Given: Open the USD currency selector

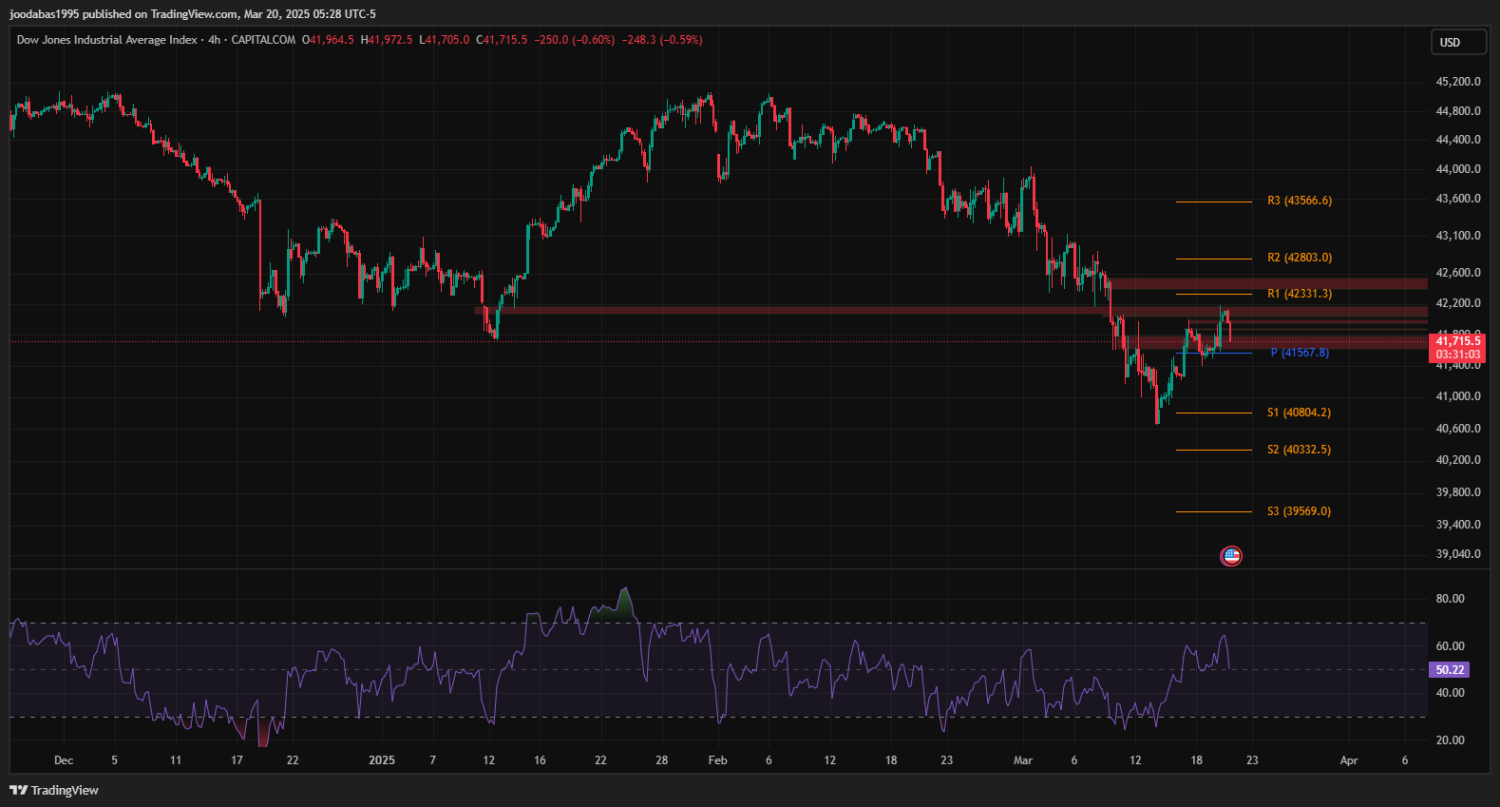Looking at the screenshot, I should pos(1449,42).
